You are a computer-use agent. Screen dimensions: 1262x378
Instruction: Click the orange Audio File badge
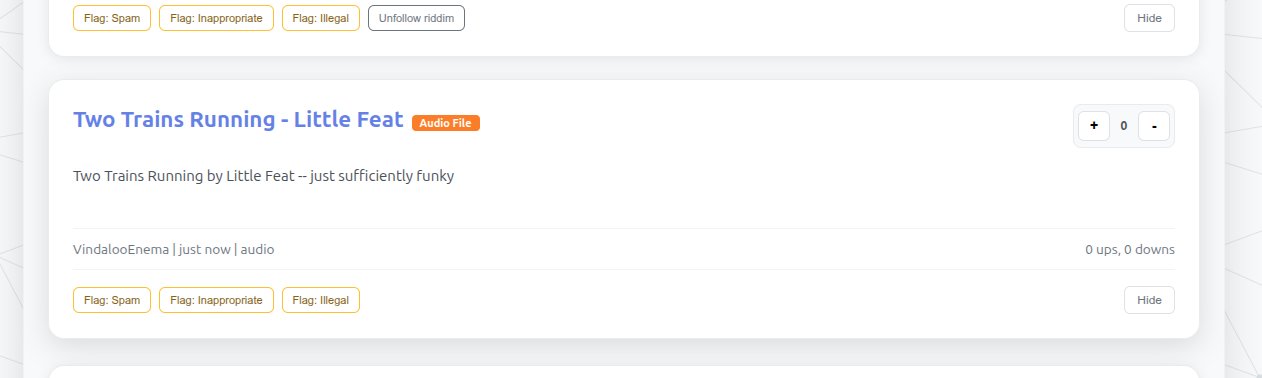445,123
